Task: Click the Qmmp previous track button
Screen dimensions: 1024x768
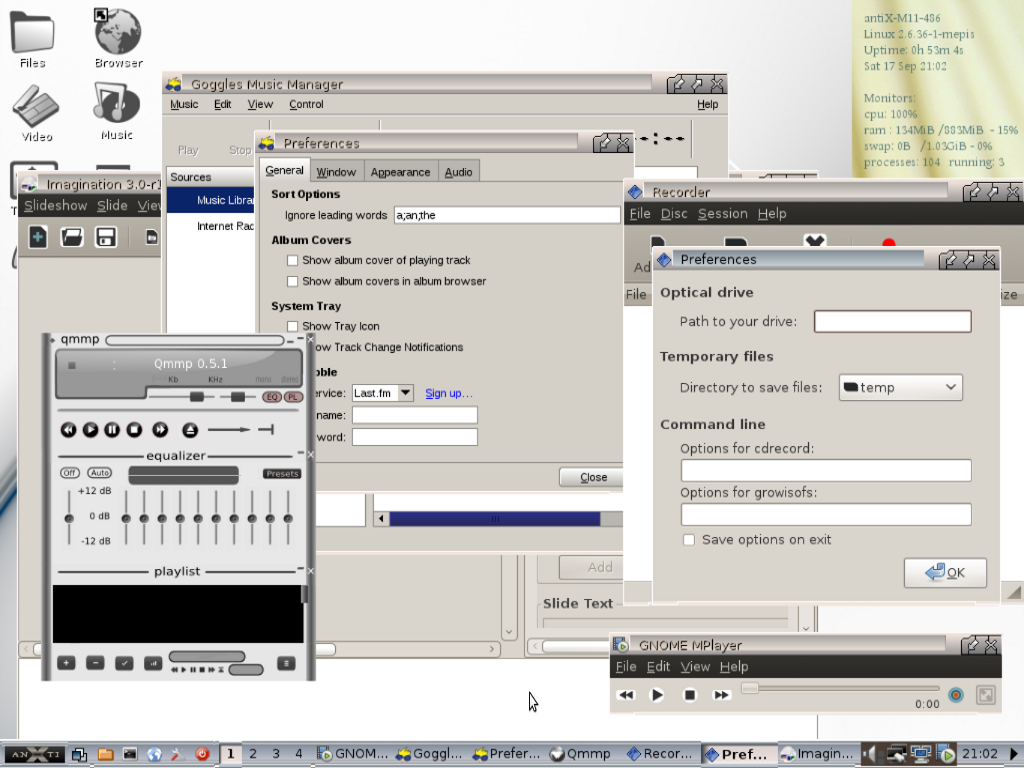Action: point(68,430)
